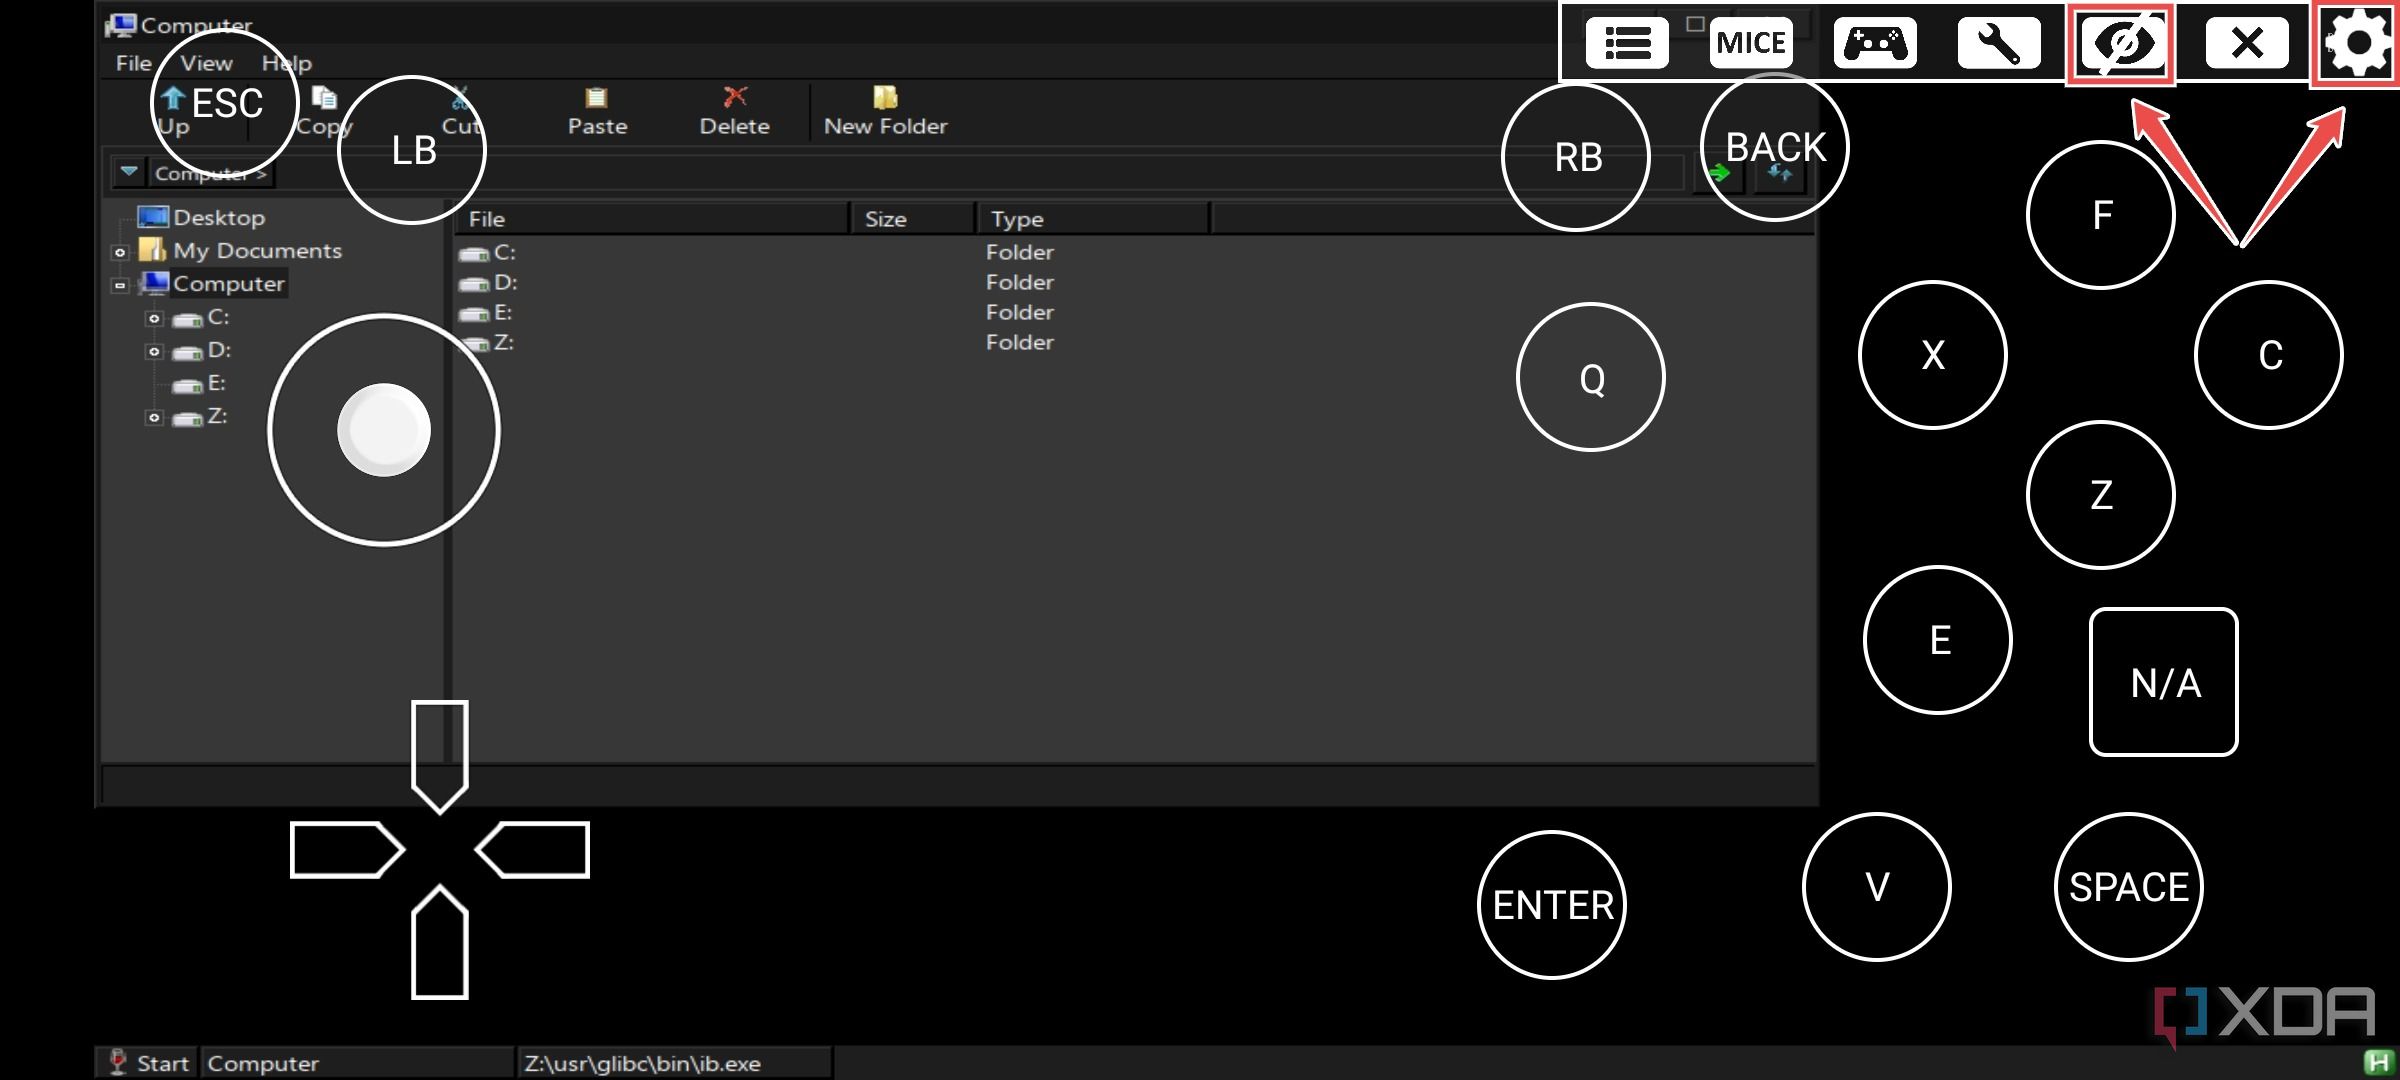Tap the N/A square on-screen button
The width and height of the screenshot is (2400, 1080).
(2164, 682)
